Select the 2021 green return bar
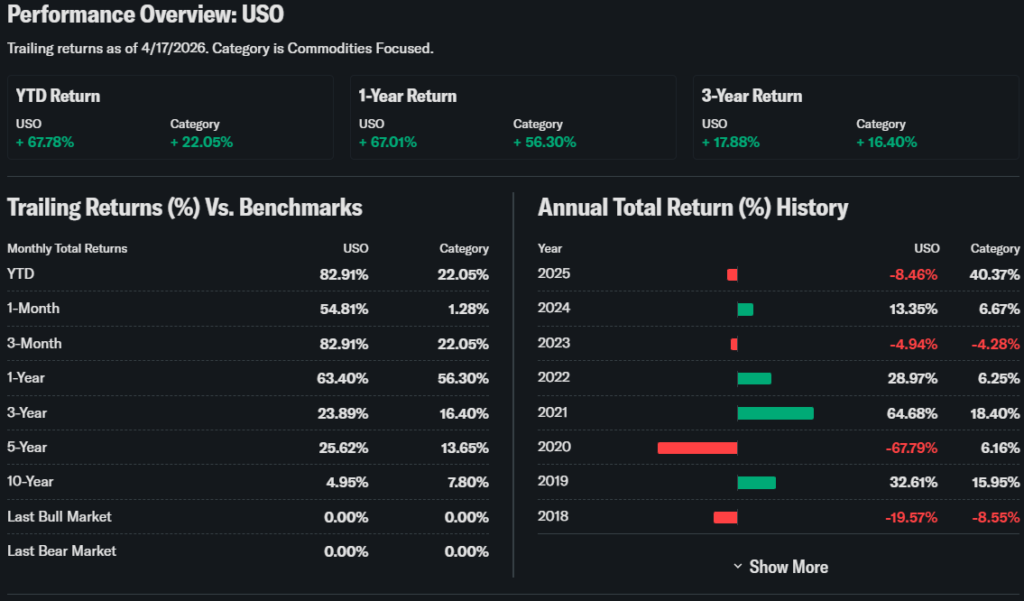 coord(775,413)
